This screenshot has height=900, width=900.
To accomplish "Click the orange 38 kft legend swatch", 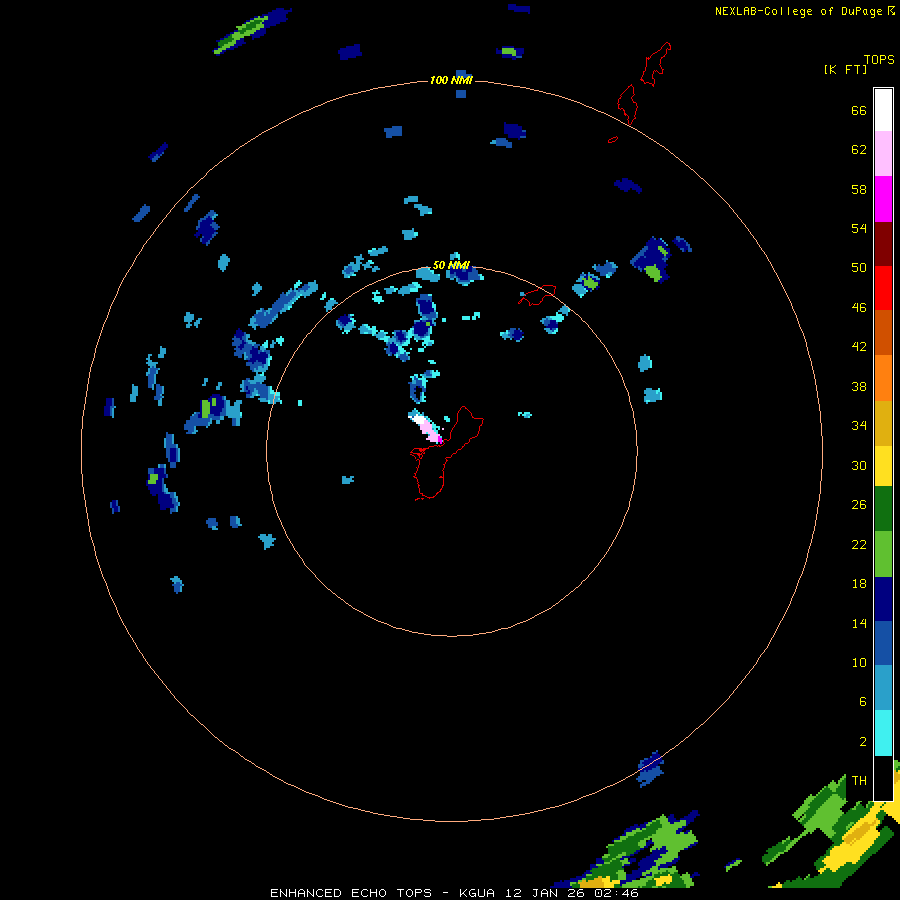I will (x=883, y=378).
